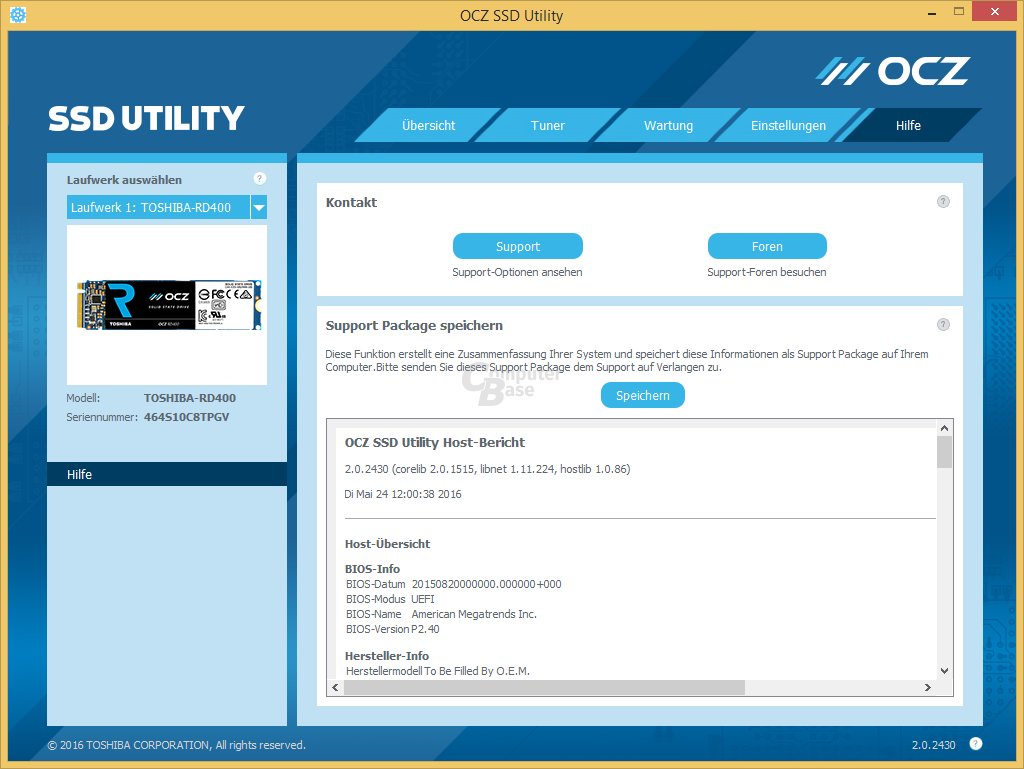Screen dimensions: 1024x769
Task: Click the Support-Foren besuchen caption
Action: [x=767, y=272]
